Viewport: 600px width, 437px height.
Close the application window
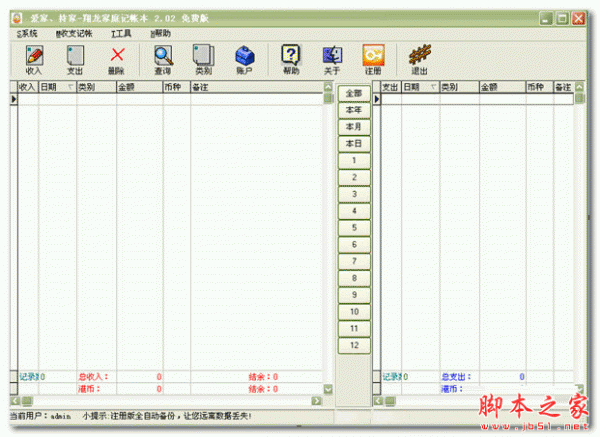point(579,18)
